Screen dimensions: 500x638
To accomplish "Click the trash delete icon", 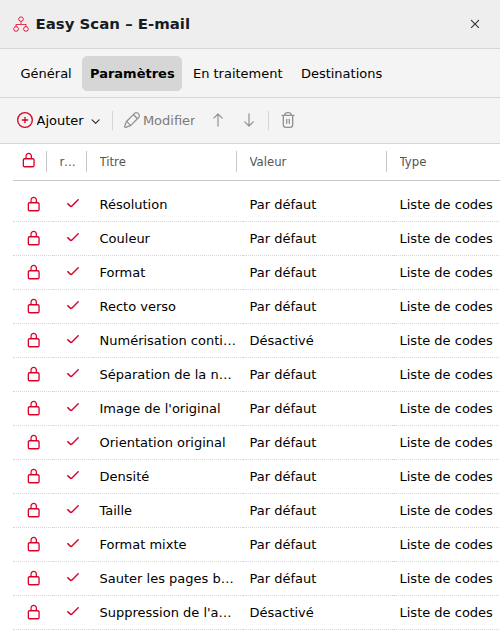I will point(288,120).
